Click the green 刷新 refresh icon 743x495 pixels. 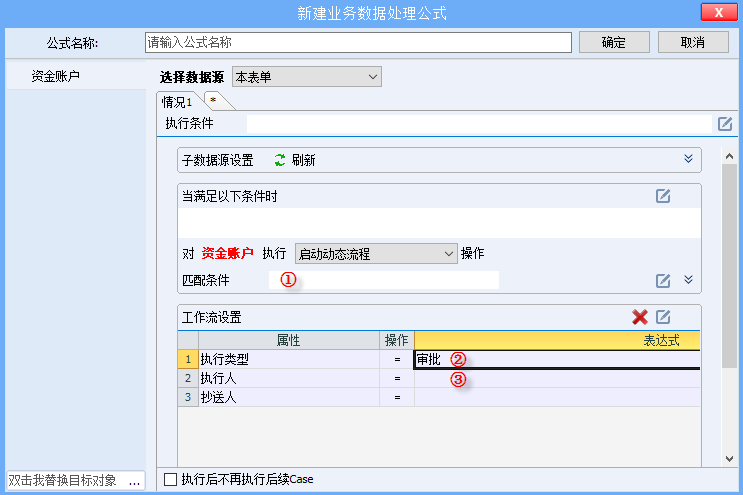click(280, 160)
